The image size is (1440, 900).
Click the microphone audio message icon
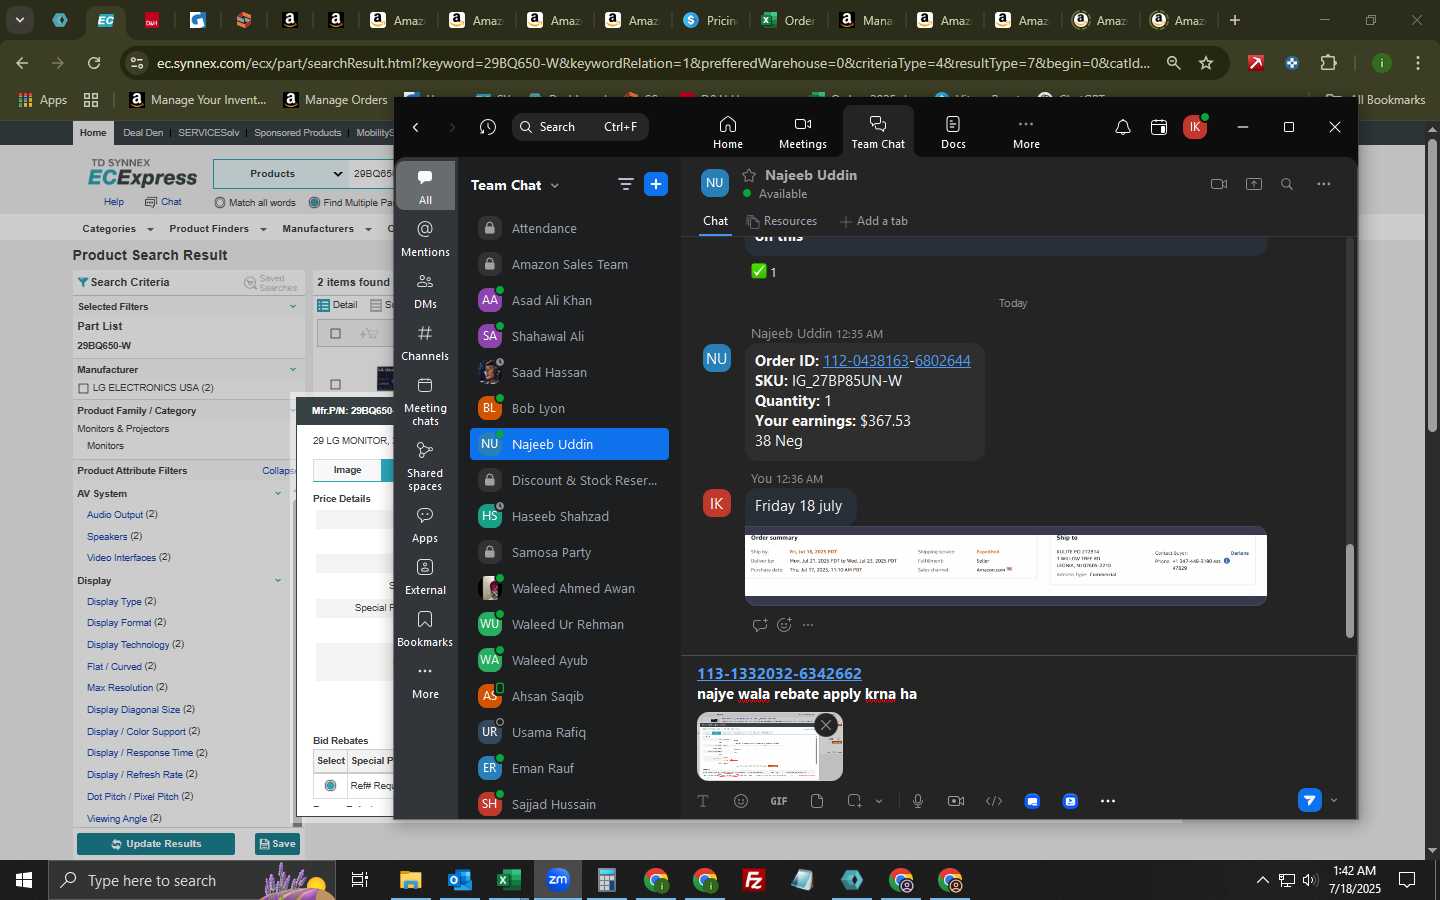[918, 801]
